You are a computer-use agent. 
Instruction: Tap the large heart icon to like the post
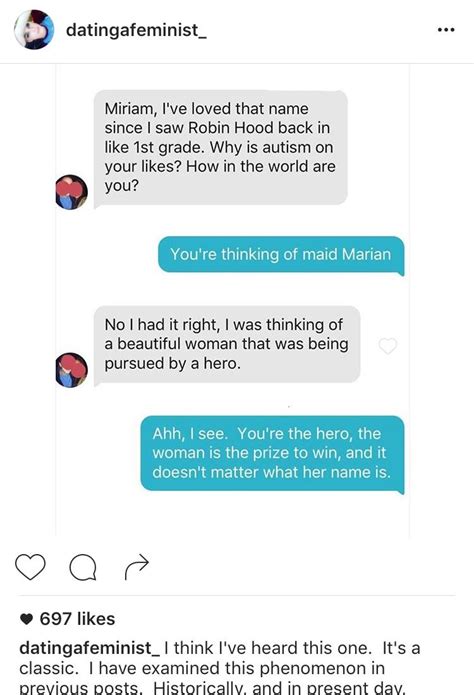(x=30, y=566)
